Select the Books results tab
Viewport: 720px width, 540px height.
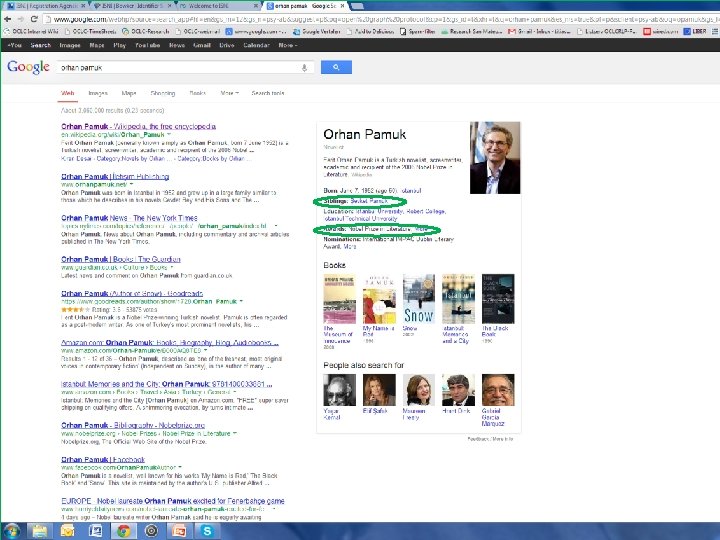(x=197, y=93)
